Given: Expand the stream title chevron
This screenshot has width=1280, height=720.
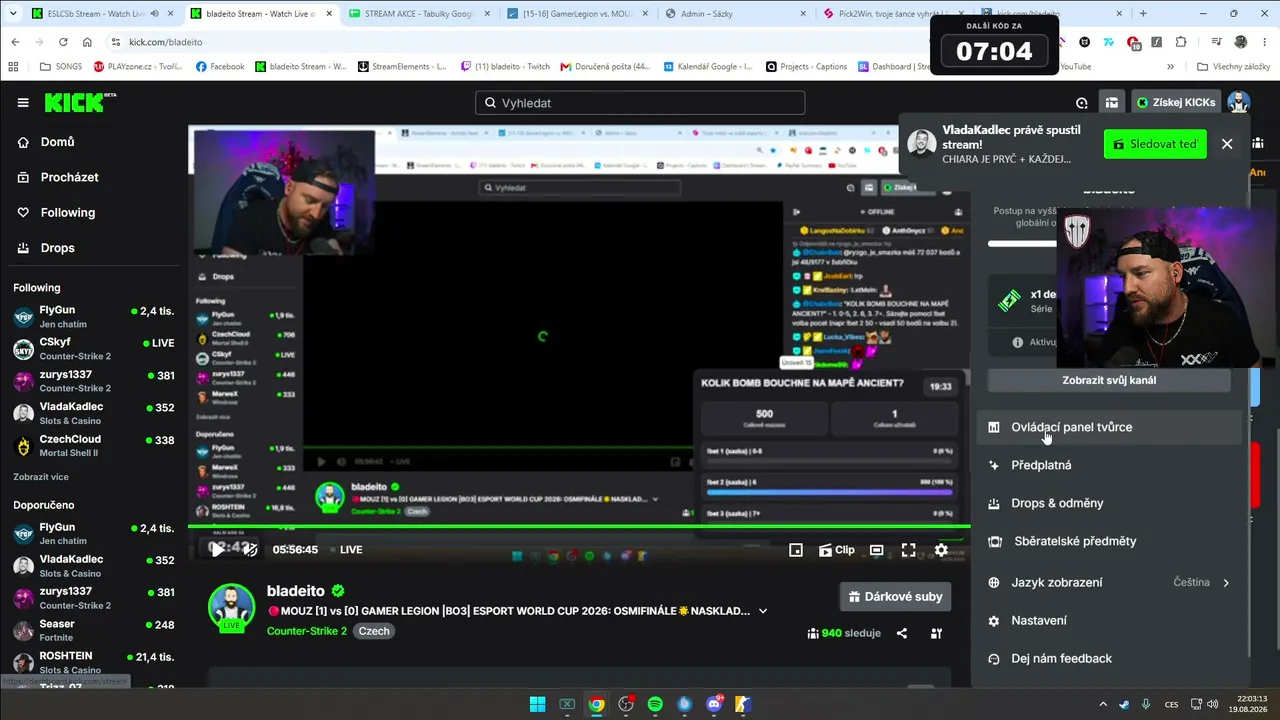Looking at the screenshot, I should [x=763, y=611].
